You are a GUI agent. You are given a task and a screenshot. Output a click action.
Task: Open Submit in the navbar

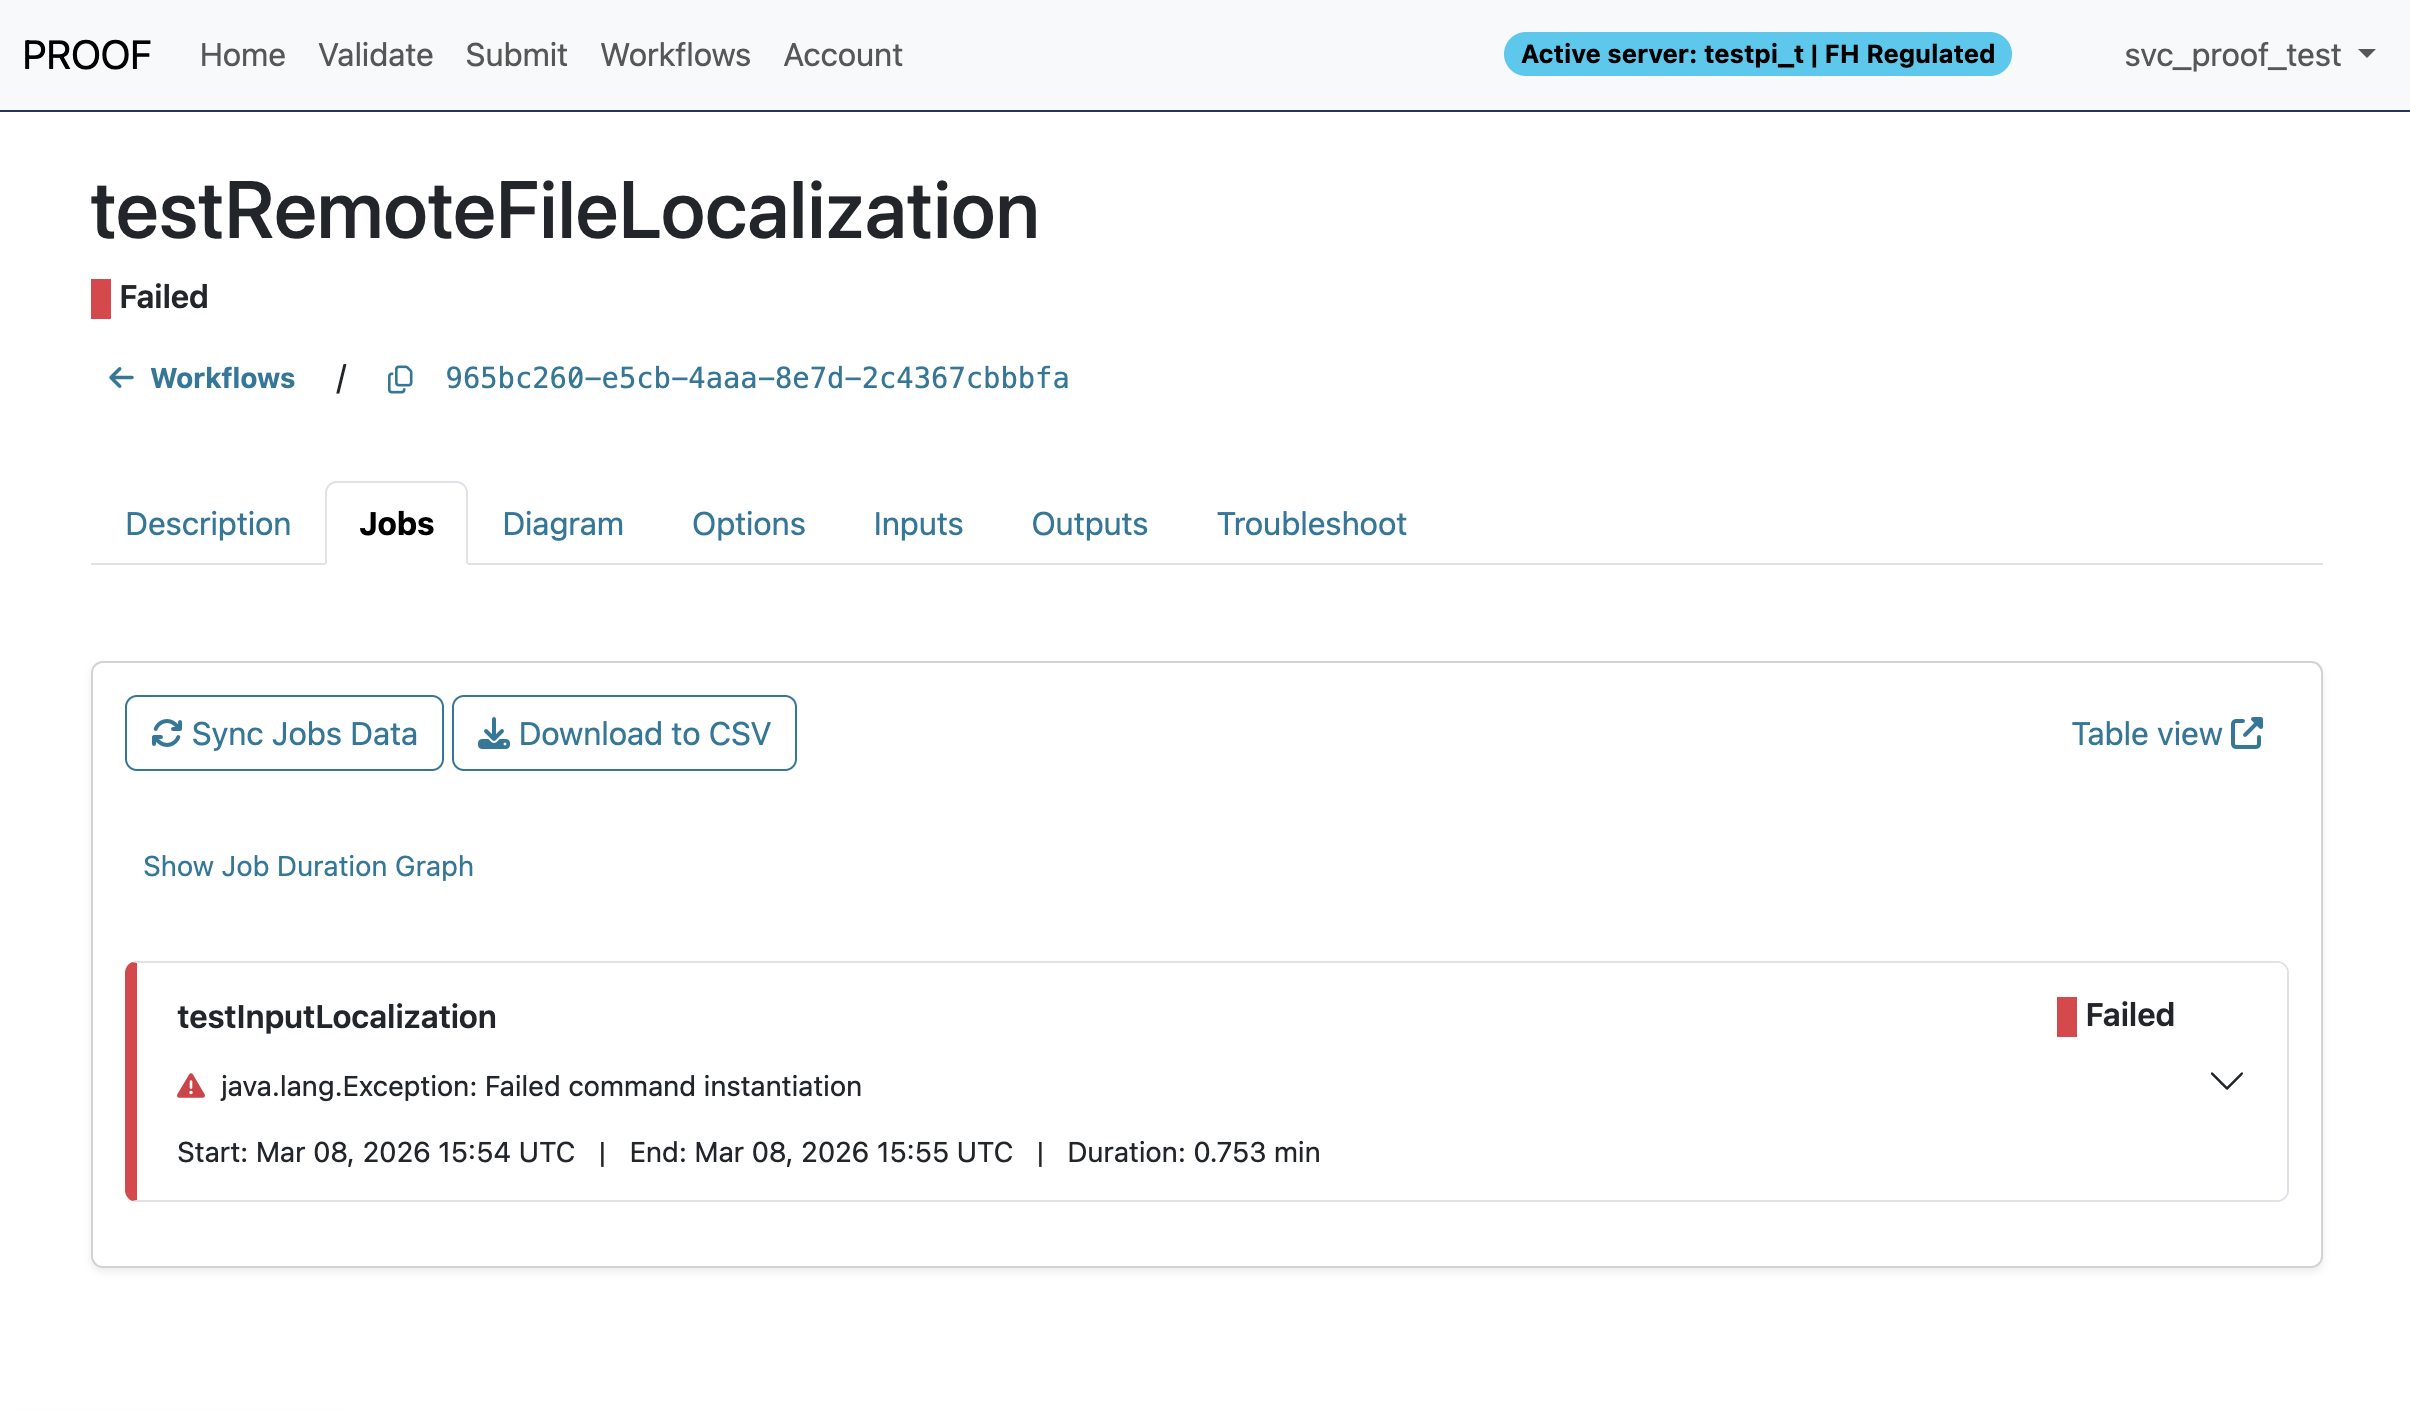click(516, 55)
